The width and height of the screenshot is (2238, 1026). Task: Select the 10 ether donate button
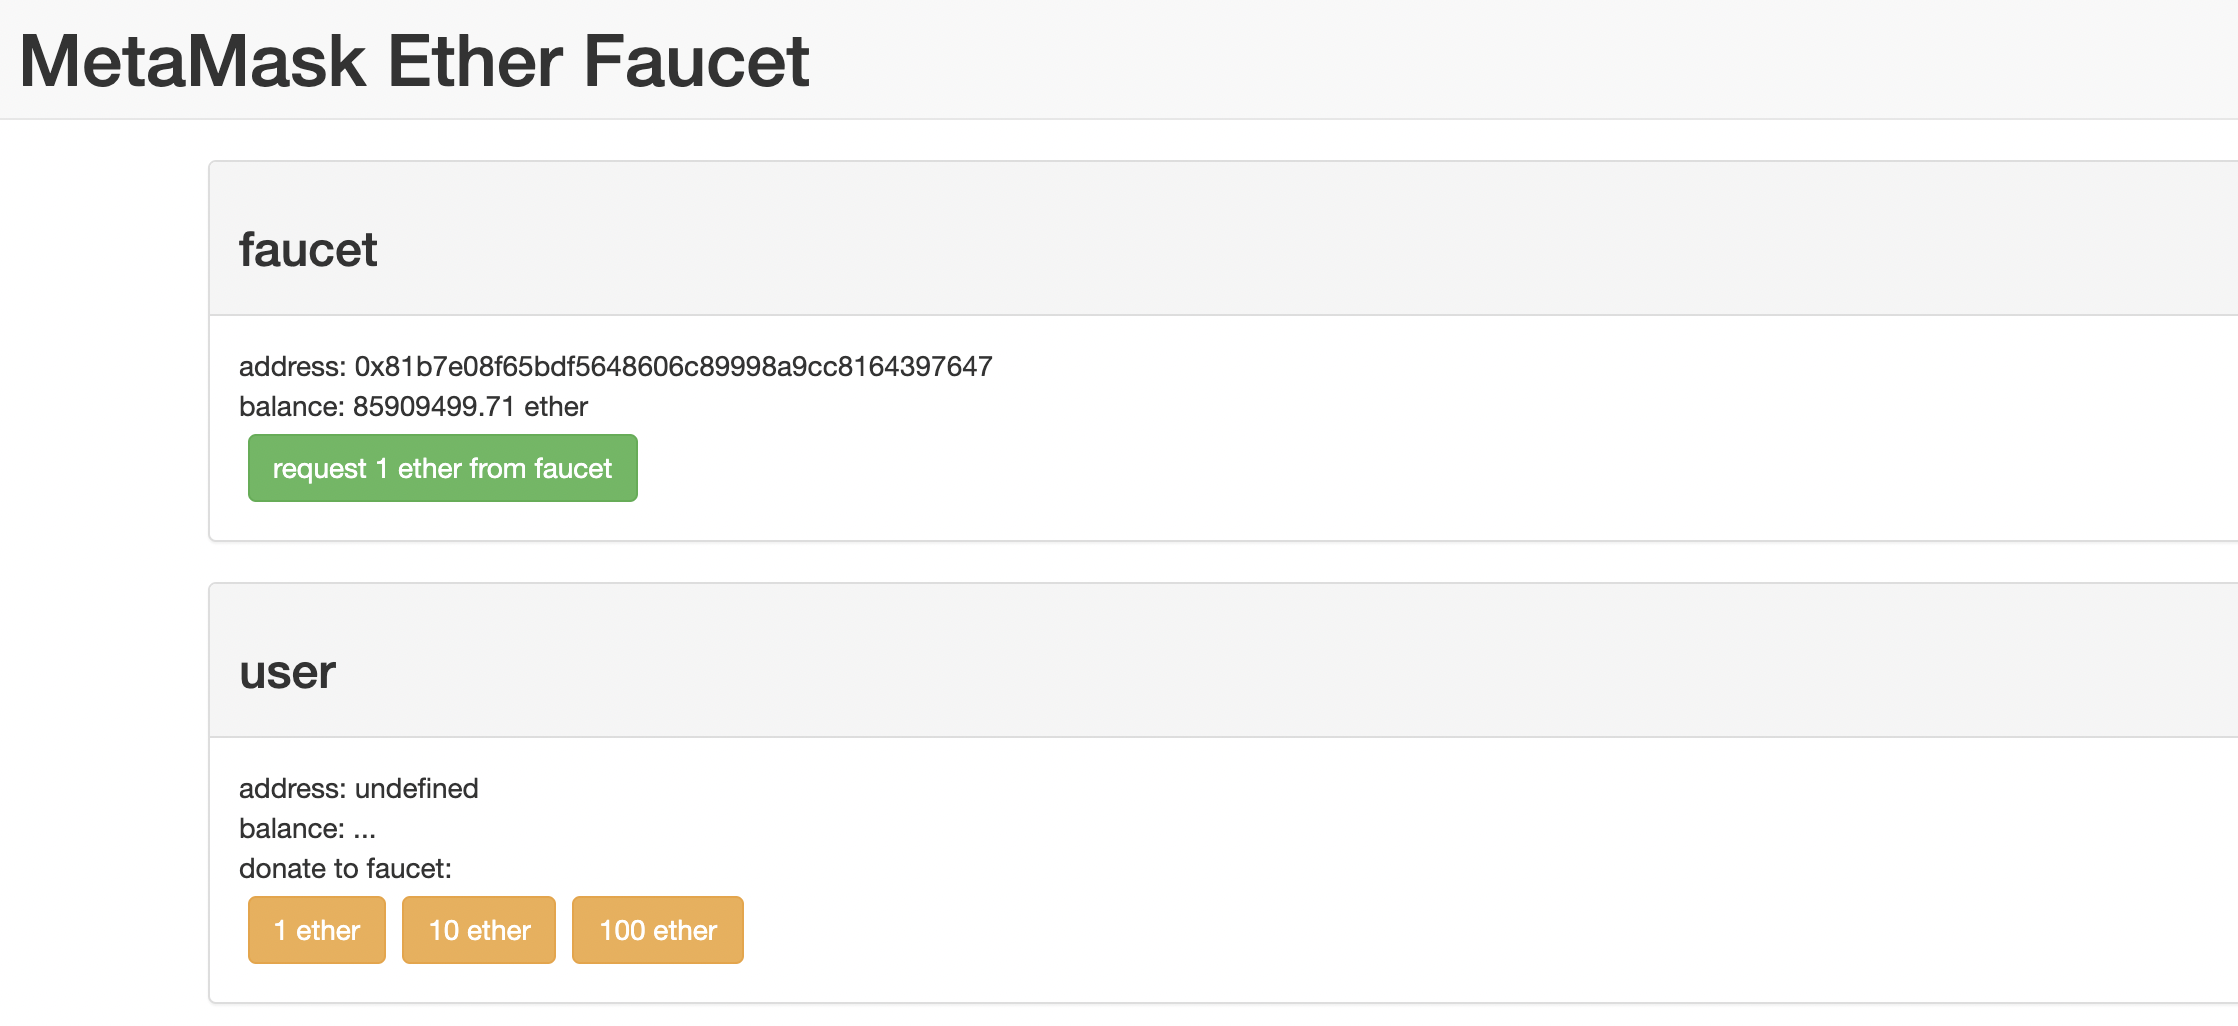[478, 930]
